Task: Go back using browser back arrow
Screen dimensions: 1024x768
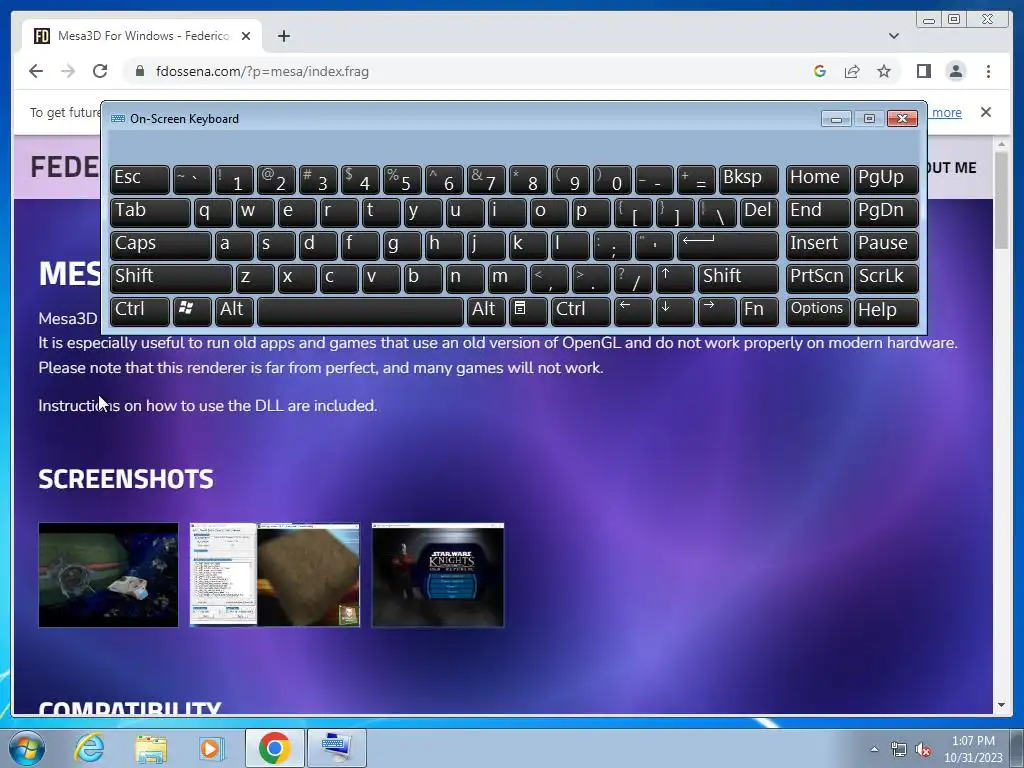Action: tap(36, 71)
